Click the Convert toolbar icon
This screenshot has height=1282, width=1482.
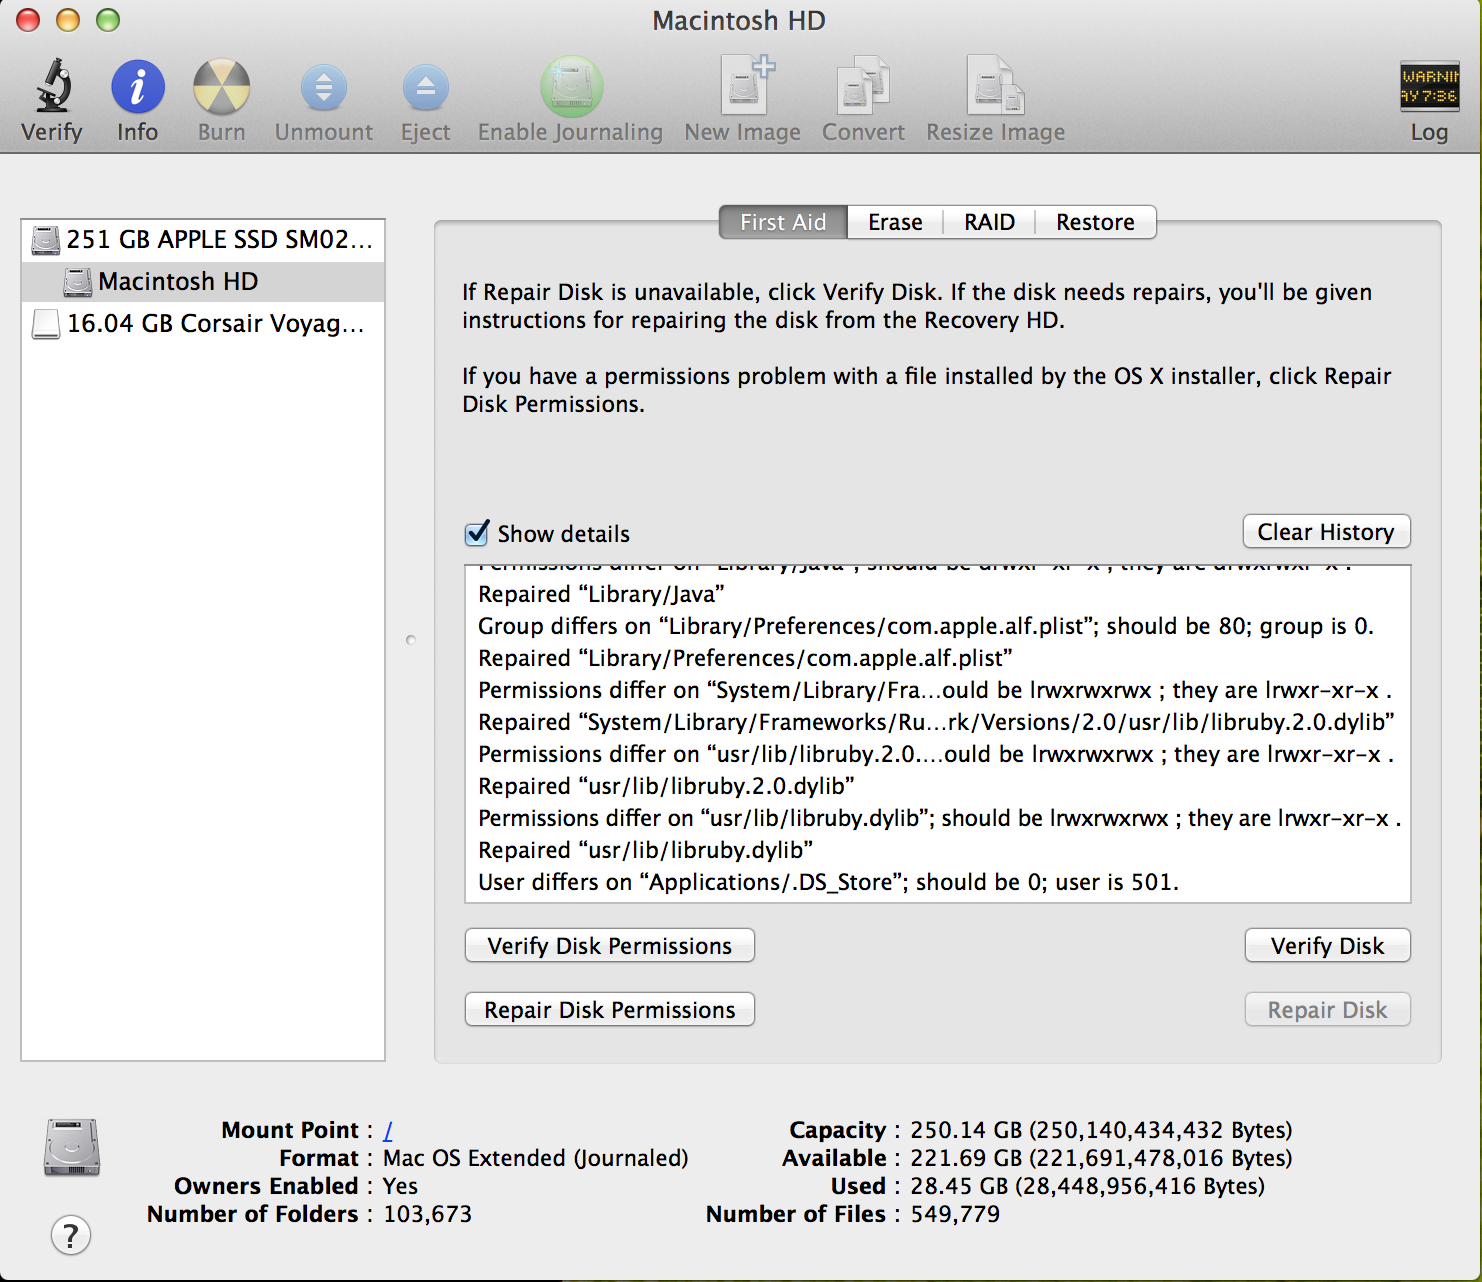pos(863,85)
